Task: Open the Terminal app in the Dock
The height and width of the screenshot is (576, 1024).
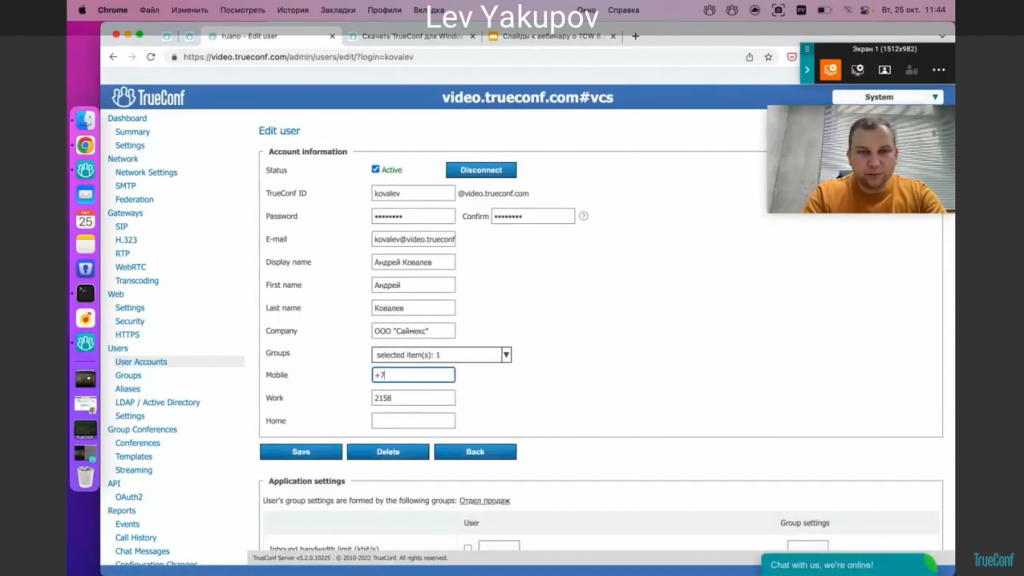Action: point(85,293)
